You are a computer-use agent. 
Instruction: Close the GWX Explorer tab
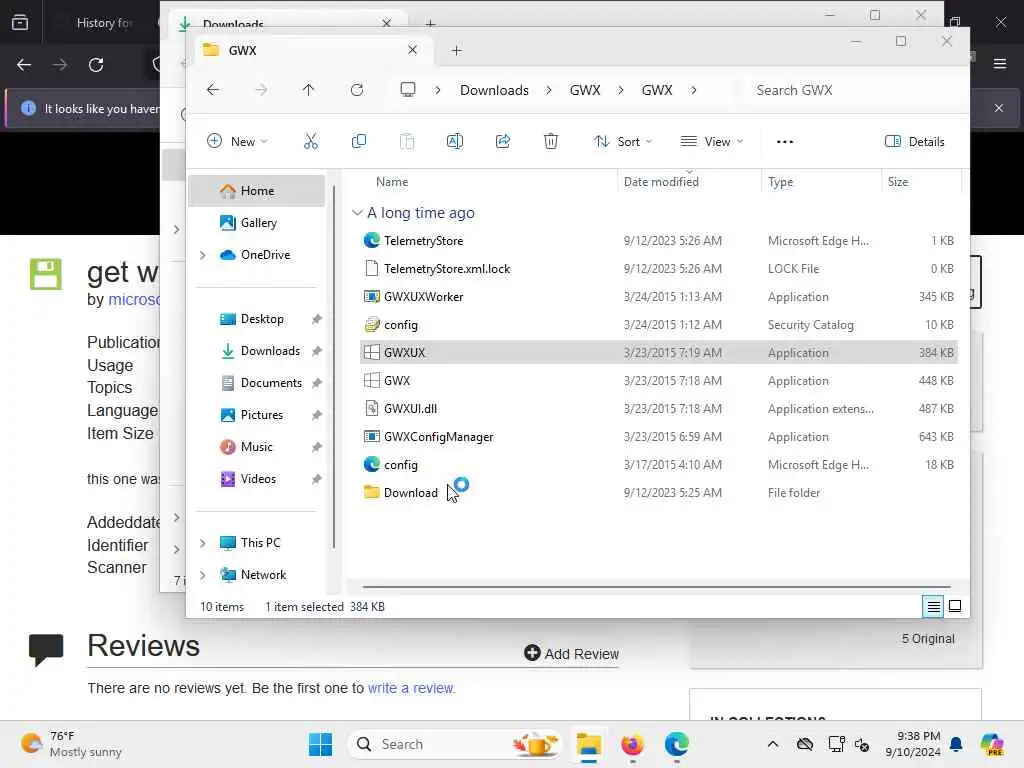412,50
